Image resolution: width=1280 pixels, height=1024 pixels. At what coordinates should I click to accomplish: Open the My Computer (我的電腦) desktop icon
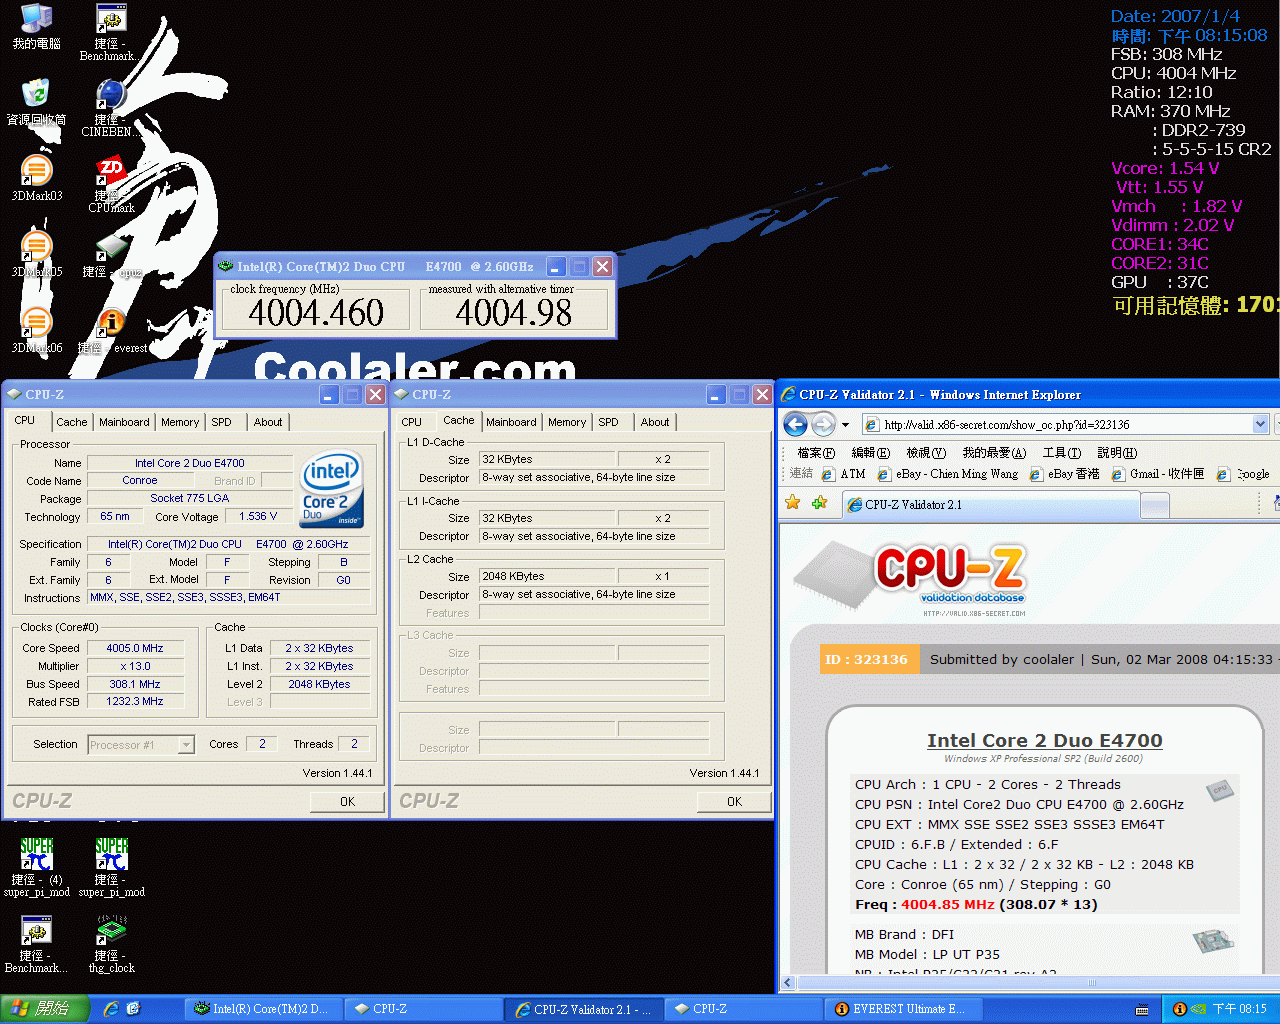pos(36,27)
